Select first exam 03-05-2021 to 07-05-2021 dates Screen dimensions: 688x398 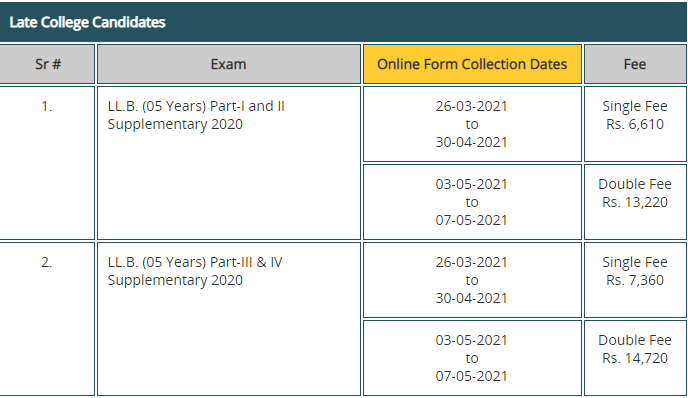click(472, 202)
